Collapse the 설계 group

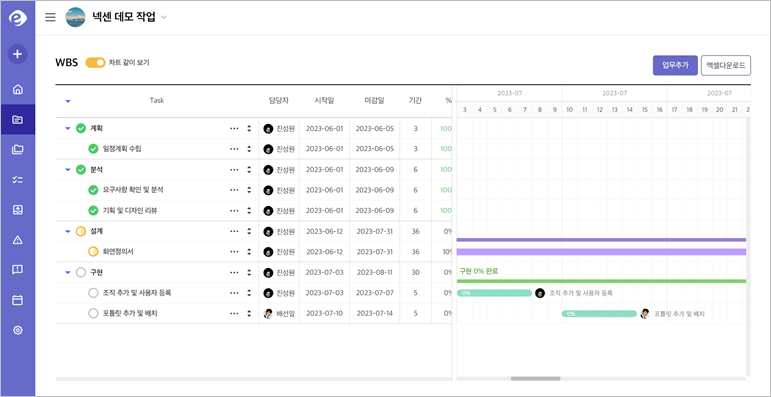pos(68,231)
